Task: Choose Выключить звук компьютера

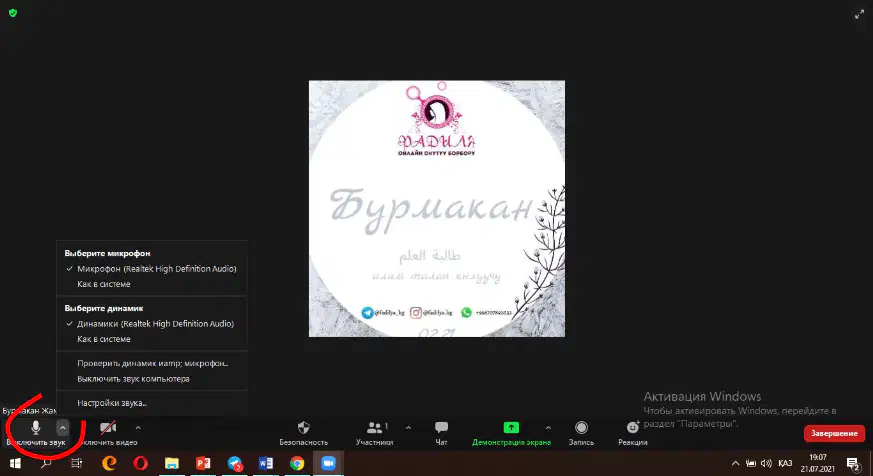Action: click(134, 379)
